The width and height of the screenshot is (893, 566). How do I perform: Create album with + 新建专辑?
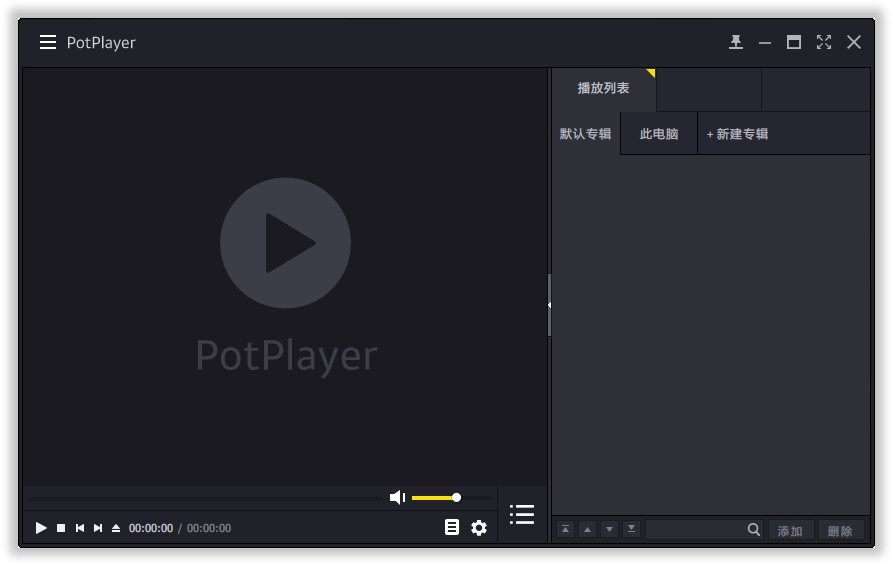tap(737, 134)
